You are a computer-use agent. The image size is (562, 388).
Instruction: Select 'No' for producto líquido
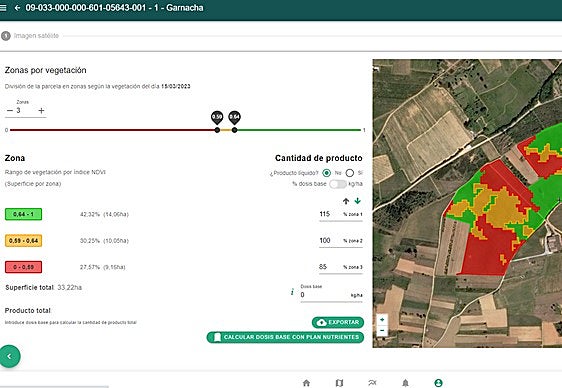click(x=326, y=173)
